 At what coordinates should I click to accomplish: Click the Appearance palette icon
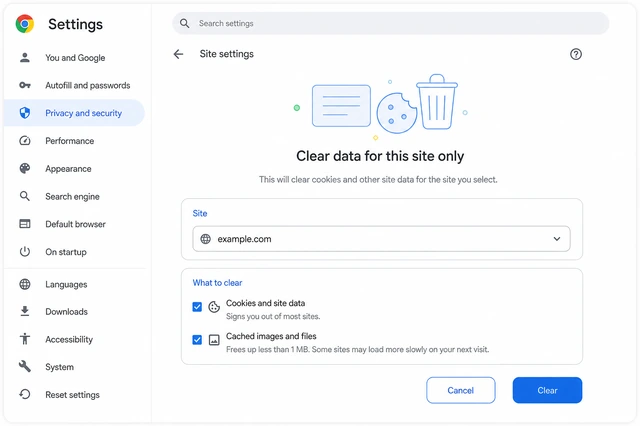point(25,169)
